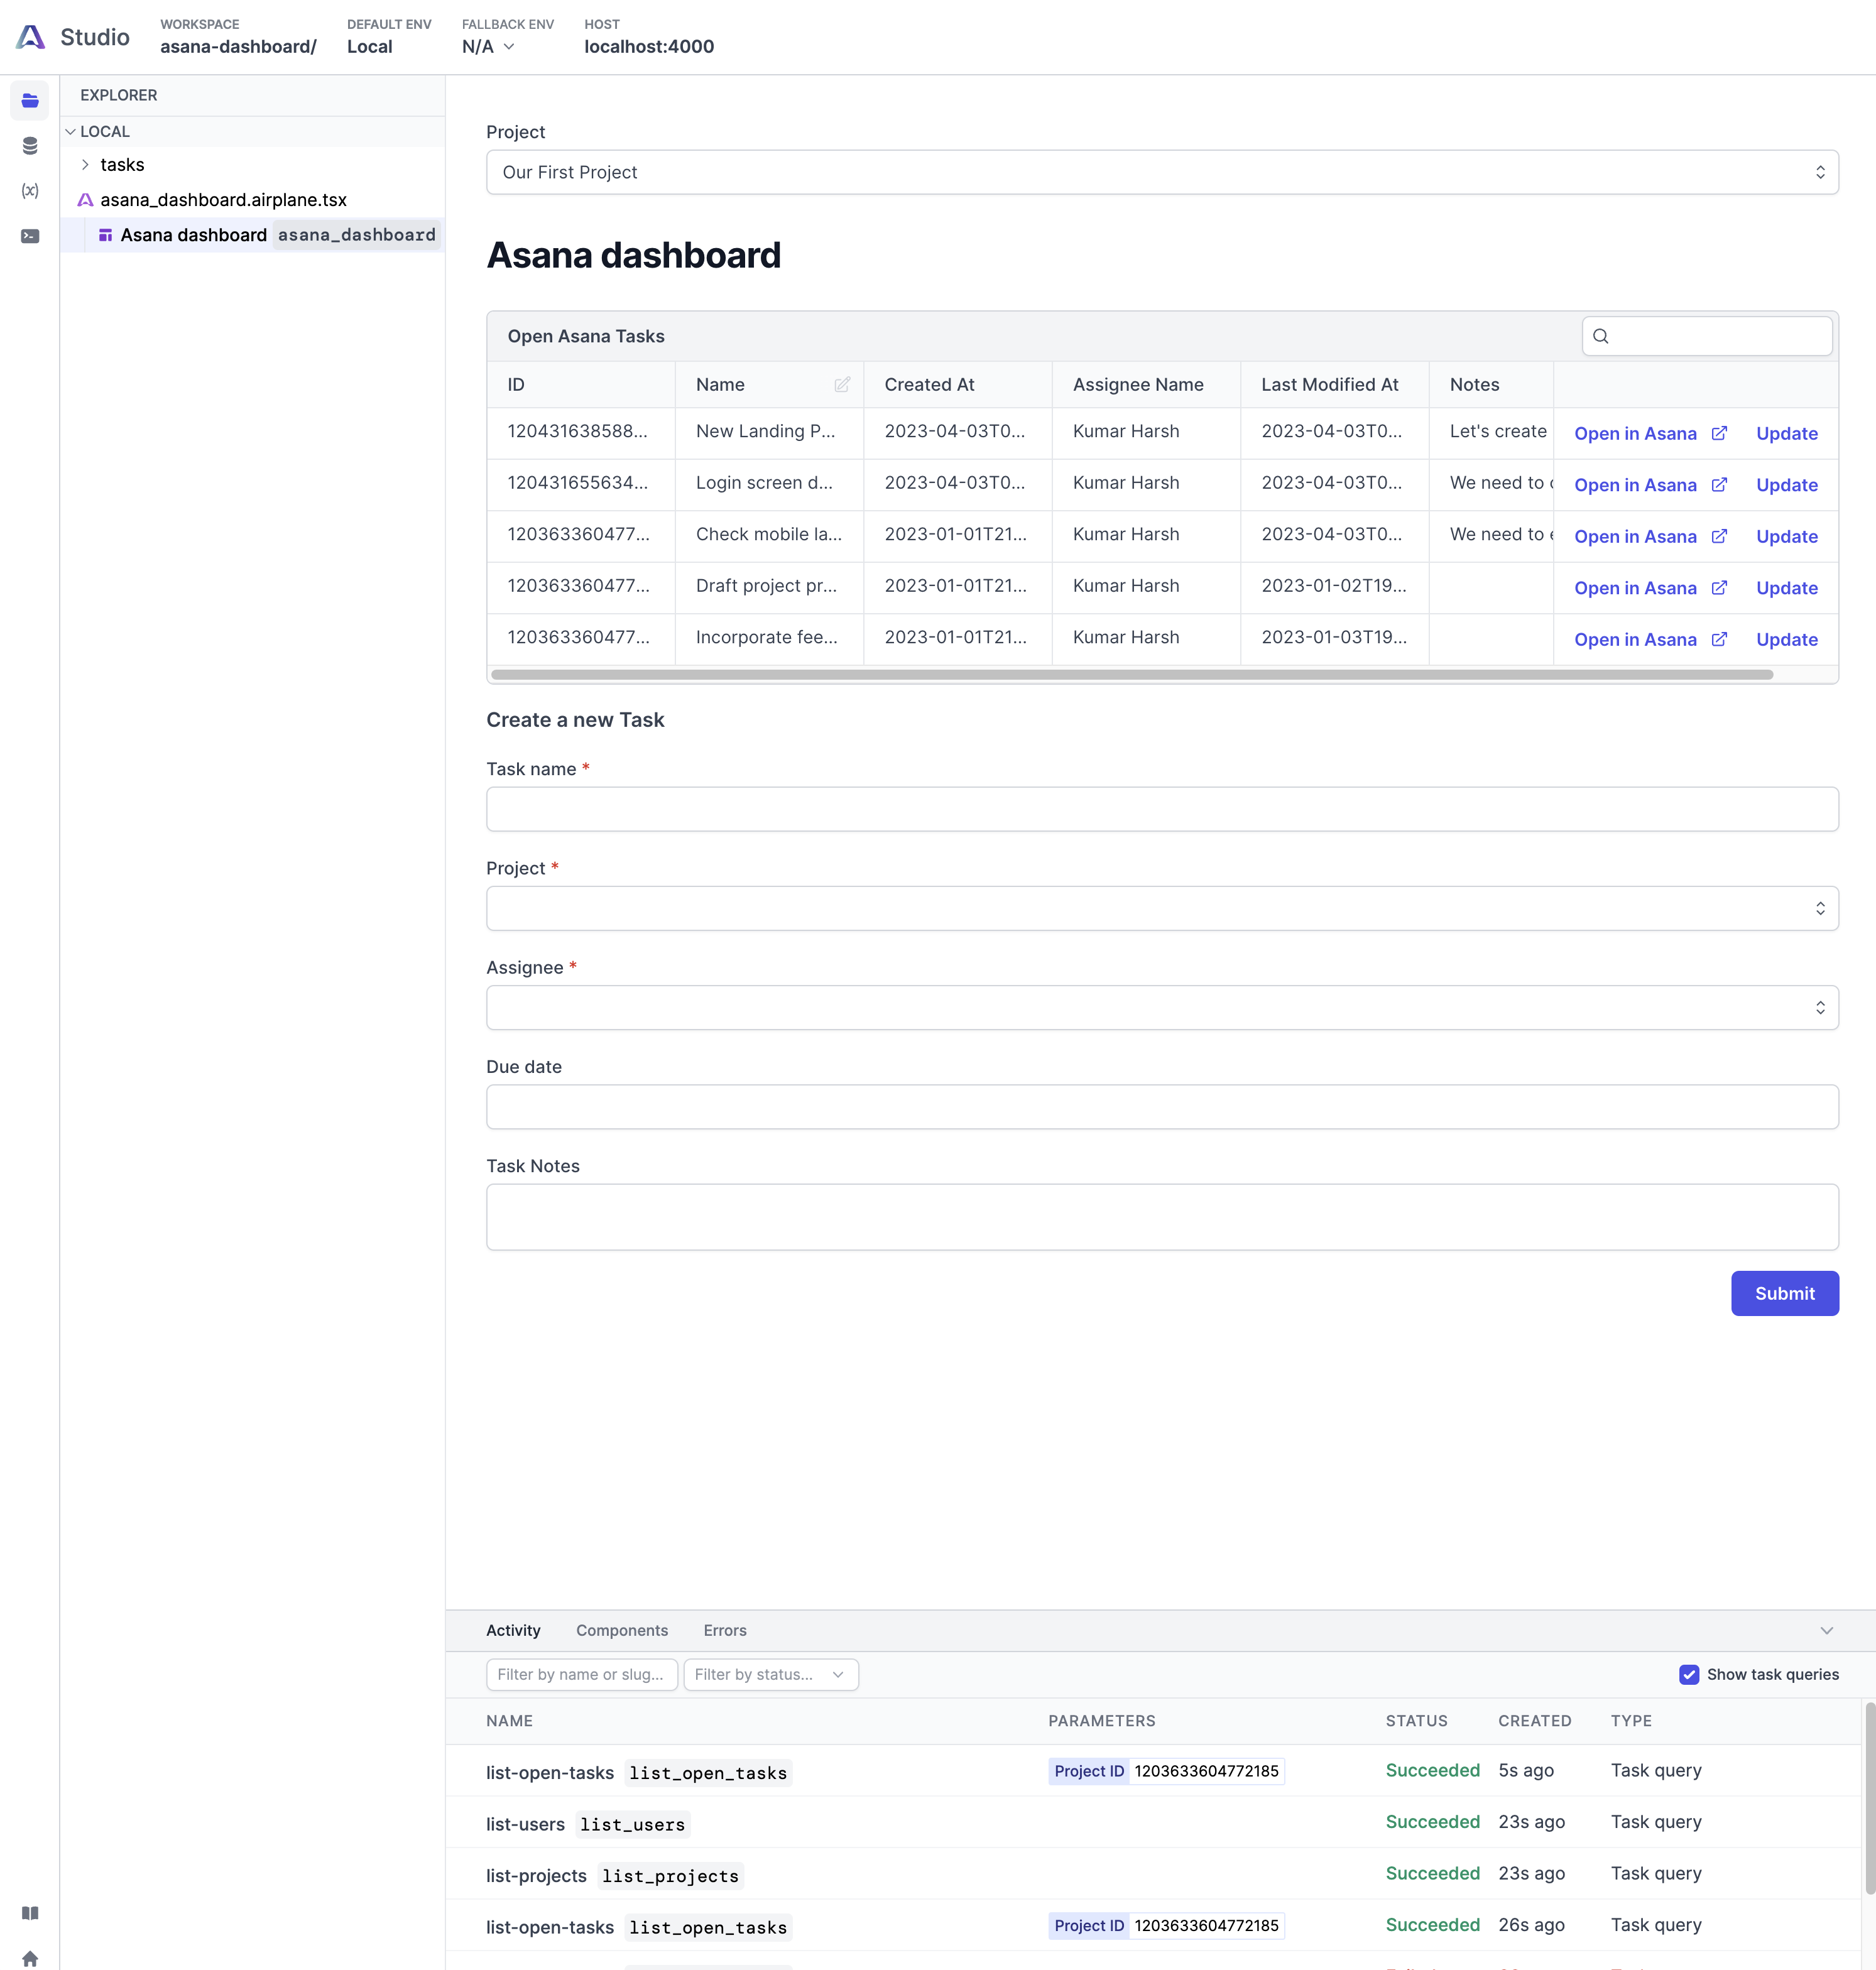Focus the Task Notes text area

click(1162, 1217)
